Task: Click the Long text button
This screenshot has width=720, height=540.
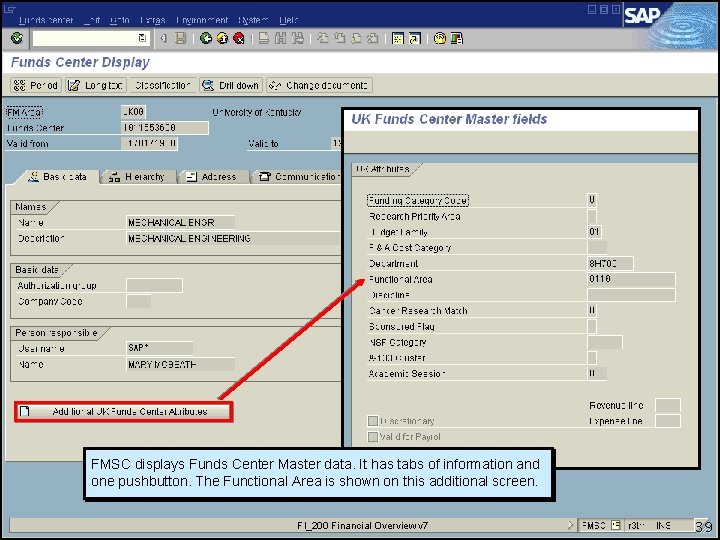Action: pos(96,85)
